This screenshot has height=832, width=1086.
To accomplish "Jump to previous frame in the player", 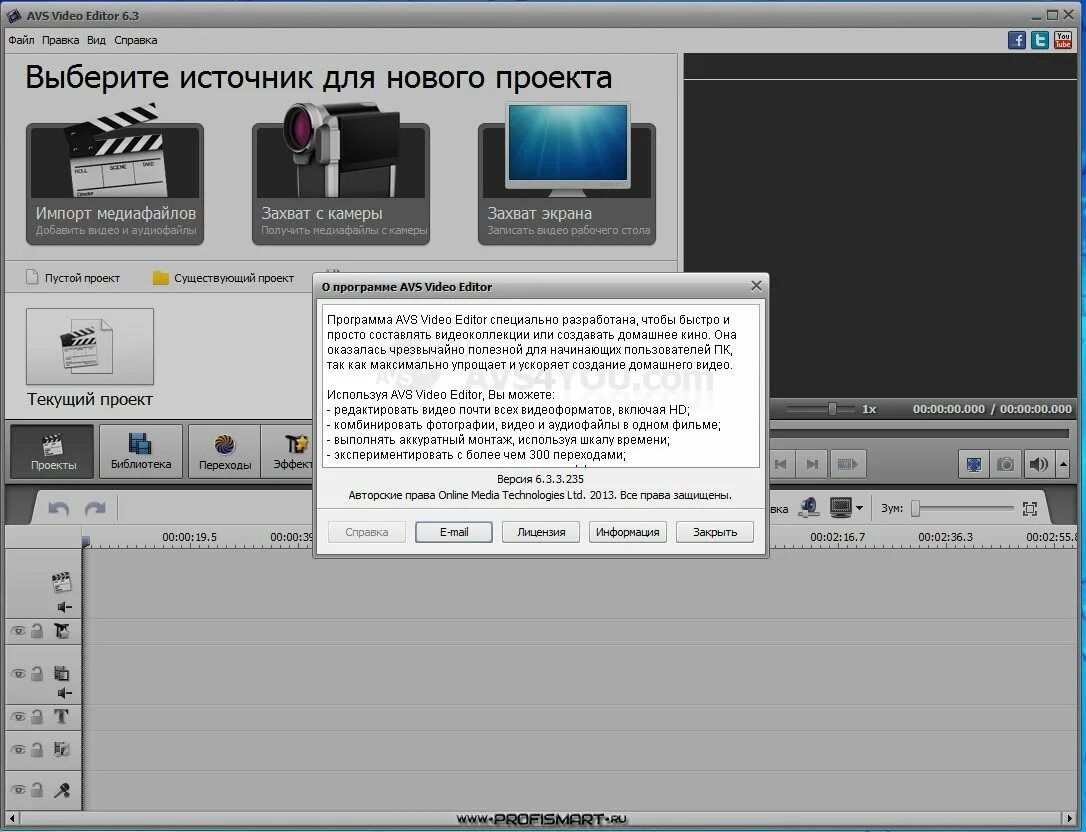I will point(781,464).
